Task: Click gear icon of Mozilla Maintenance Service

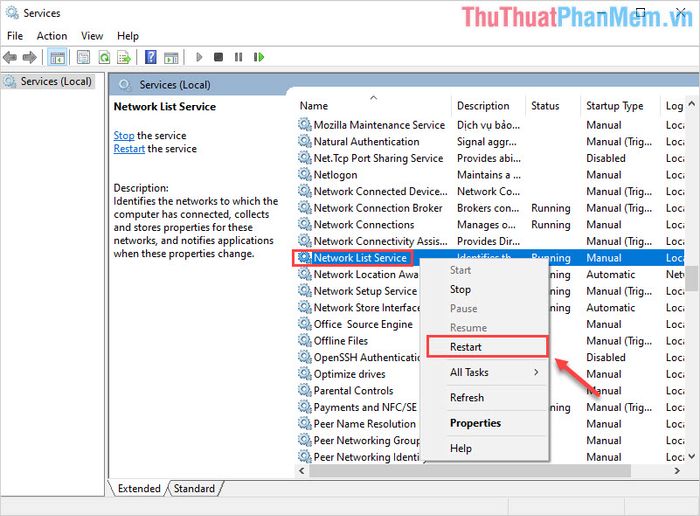Action: [x=304, y=125]
